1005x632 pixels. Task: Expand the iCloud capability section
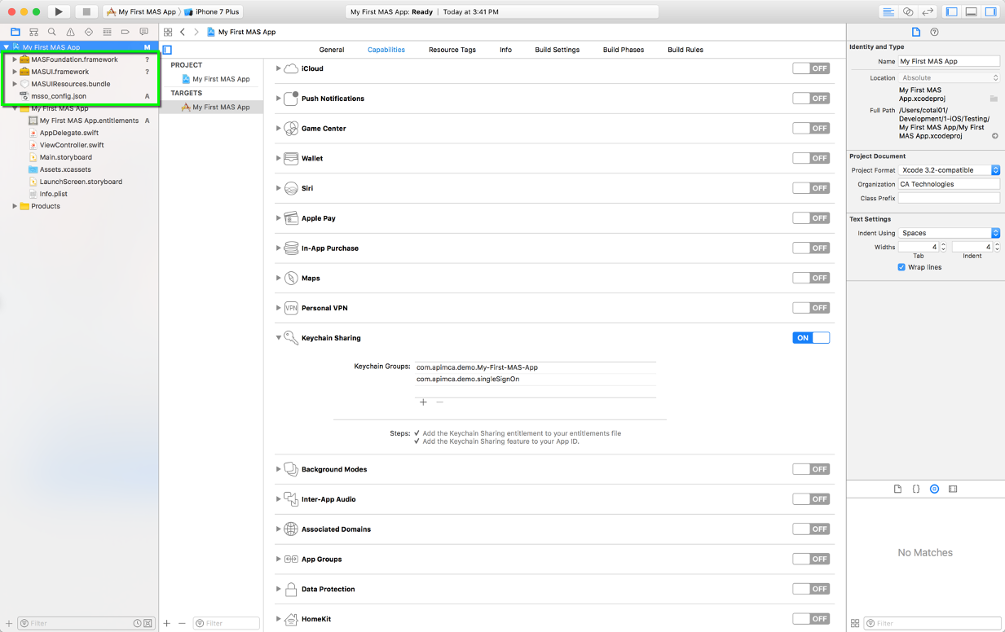(x=278, y=69)
